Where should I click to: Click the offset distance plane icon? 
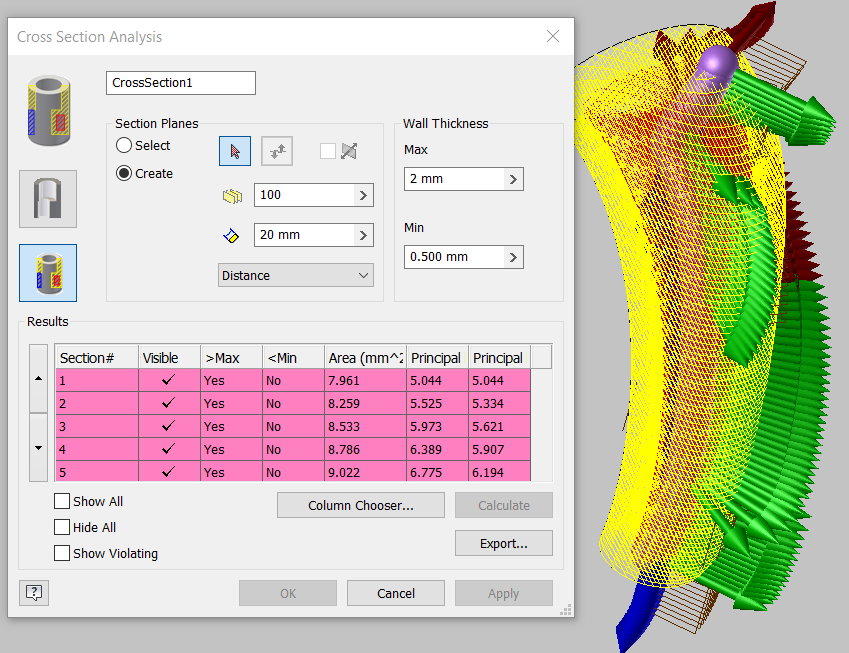[x=231, y=234]
